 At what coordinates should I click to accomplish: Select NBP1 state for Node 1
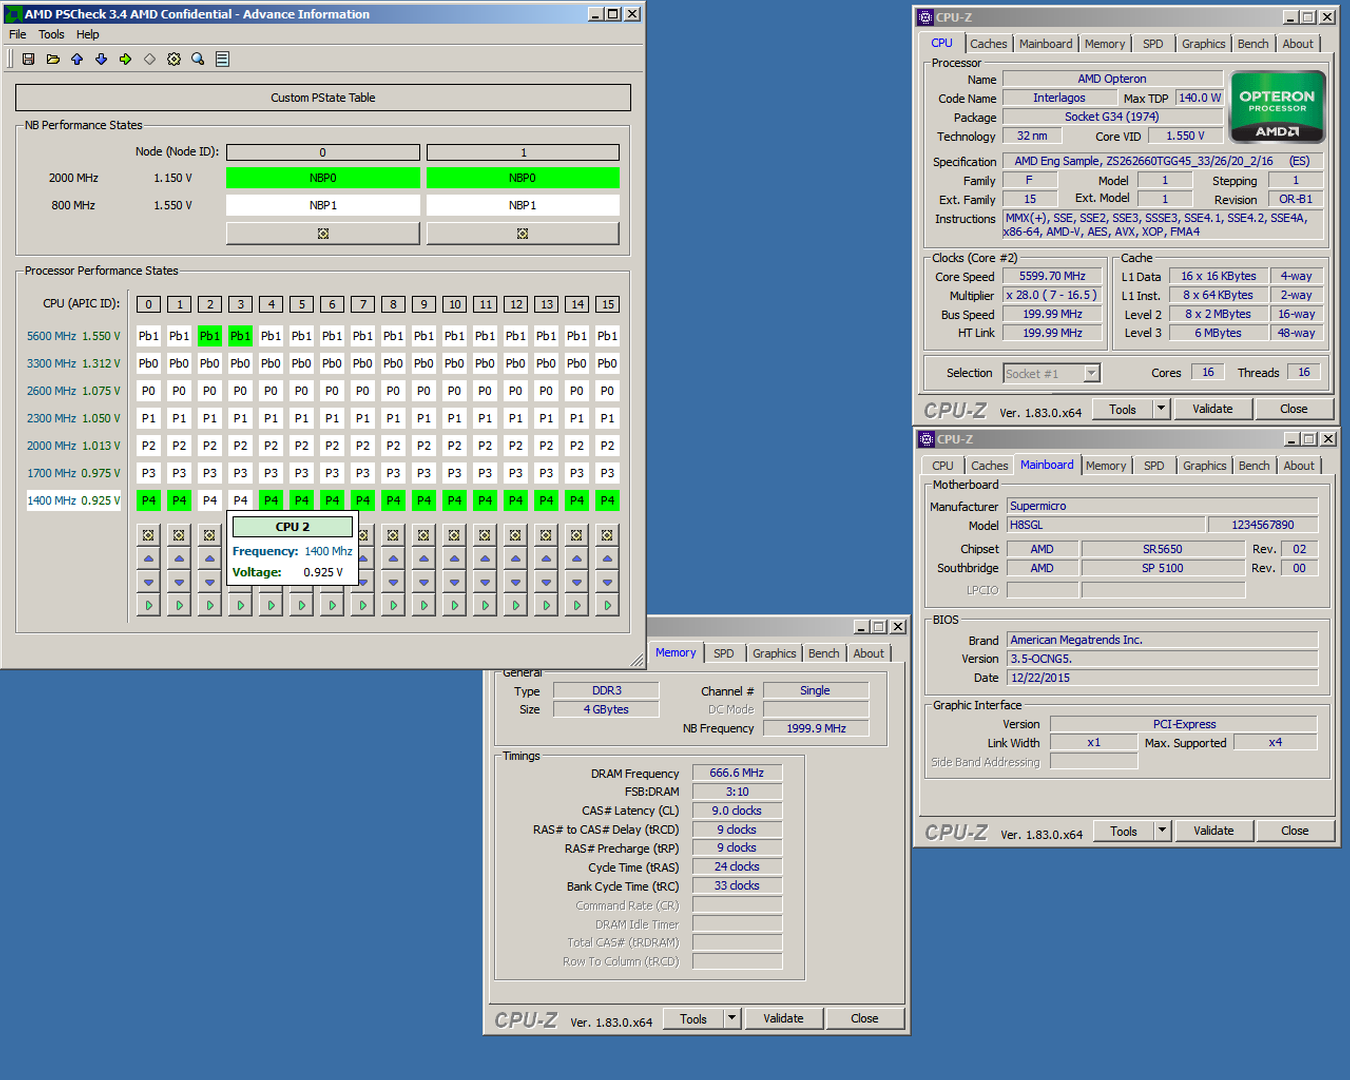tap(523, 205)
